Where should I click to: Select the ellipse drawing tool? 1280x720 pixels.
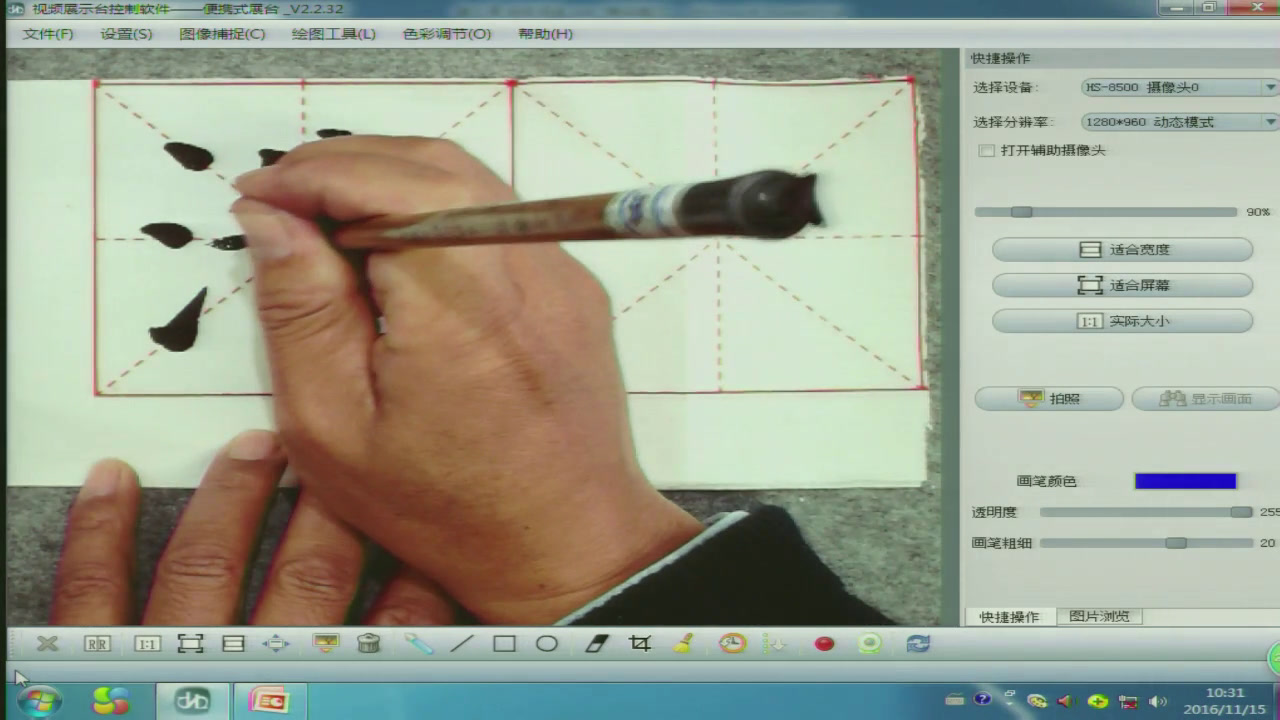[546, 644]
